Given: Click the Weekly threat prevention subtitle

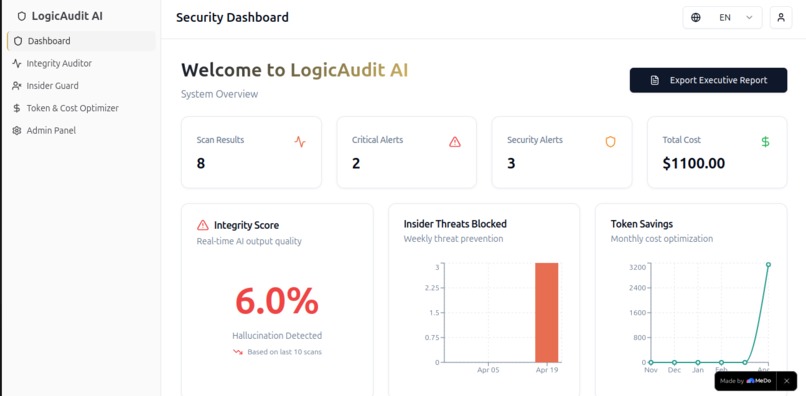Looking at the screenshot, I should pyautogui.click(x=453, y=239).
